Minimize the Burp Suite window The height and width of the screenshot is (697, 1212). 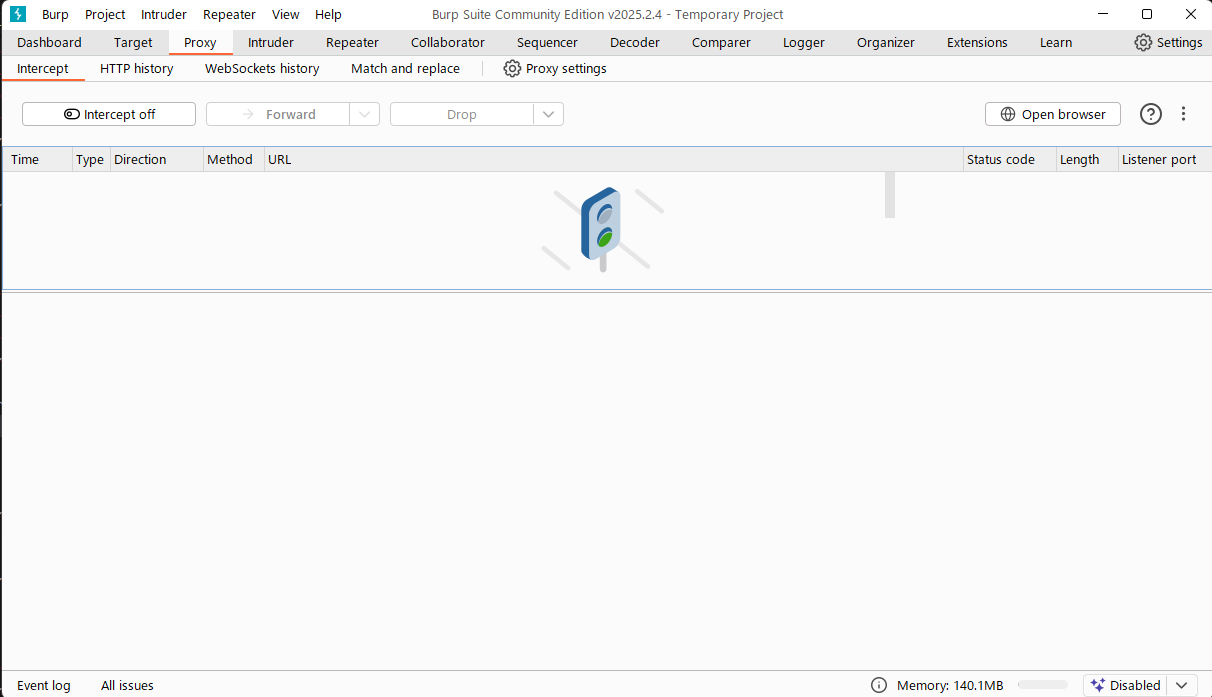(x=1103, y=14)
